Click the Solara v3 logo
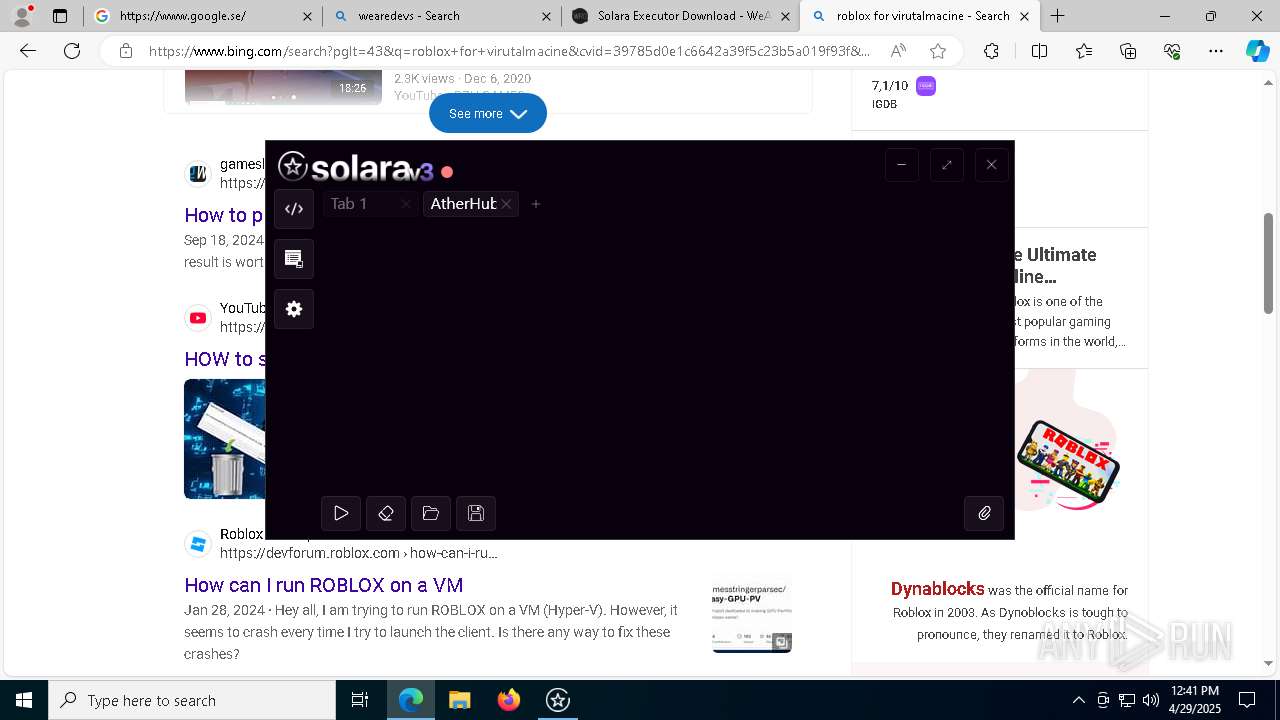 coord(355,167)
